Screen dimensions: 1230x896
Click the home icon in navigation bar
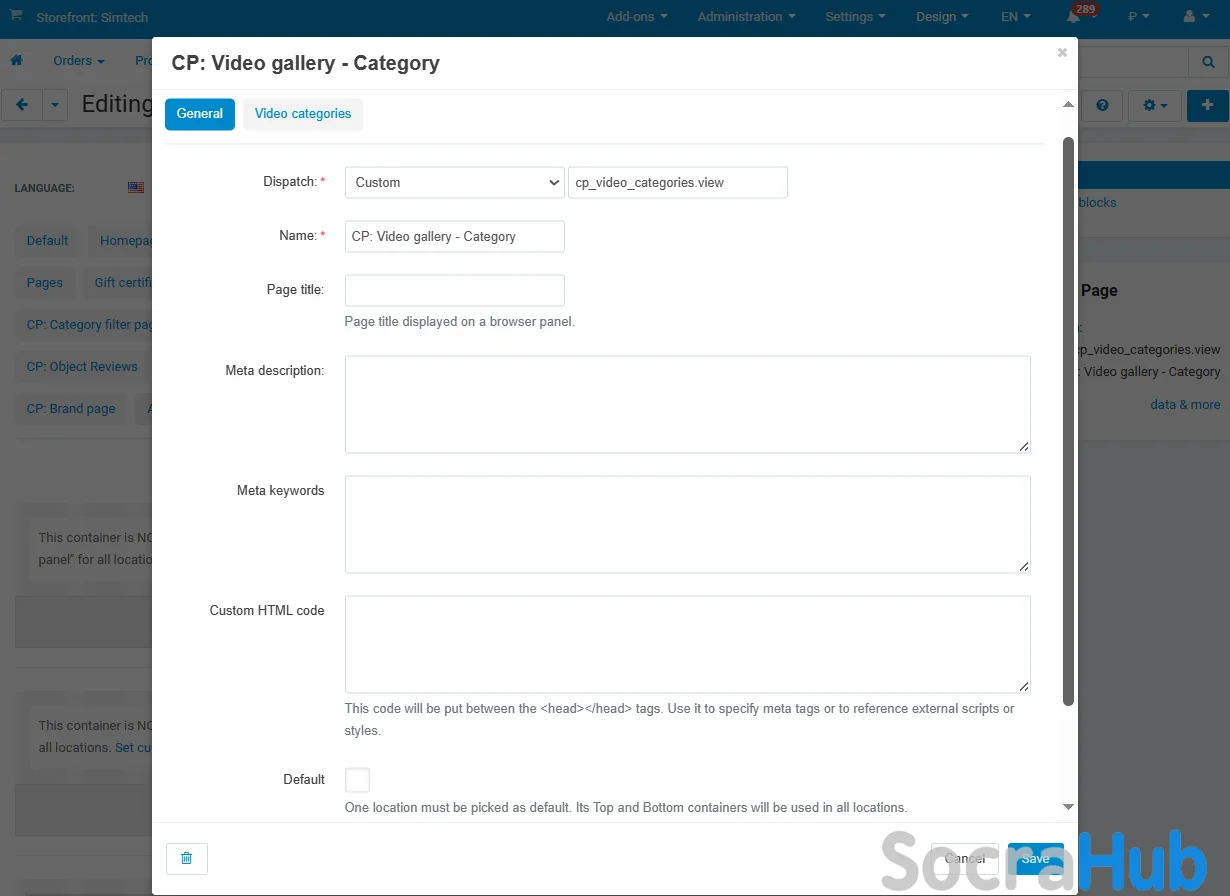[16, 61]
